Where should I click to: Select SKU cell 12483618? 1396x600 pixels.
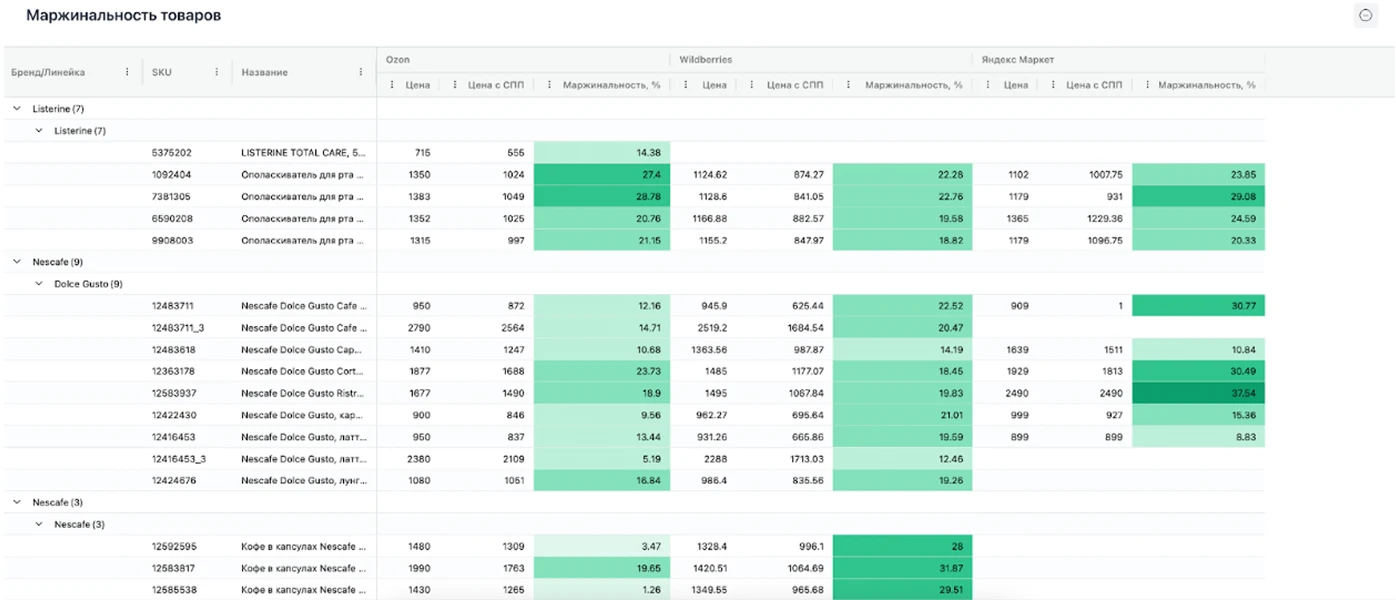click(173, 350)
